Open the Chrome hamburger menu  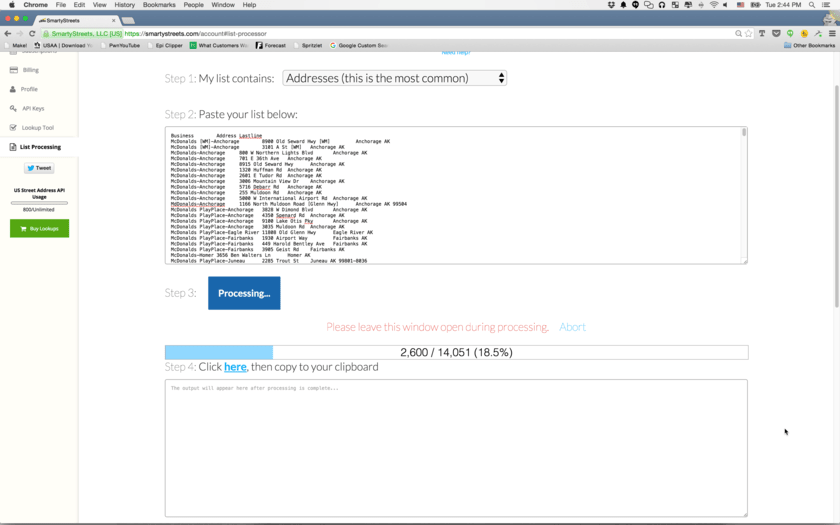pyautogui.click(x=832, y=33)
